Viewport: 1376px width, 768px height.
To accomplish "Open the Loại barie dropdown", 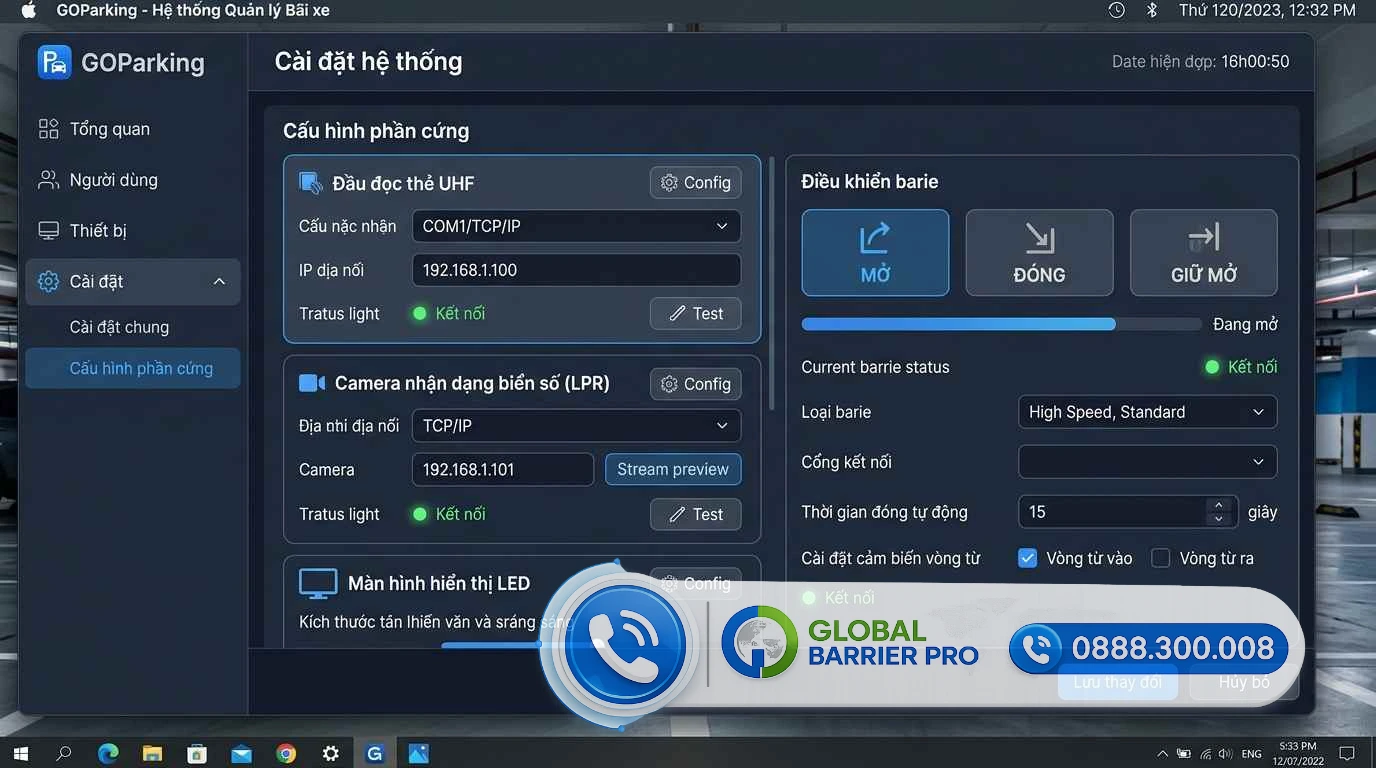I will [x=1147, y=412].
